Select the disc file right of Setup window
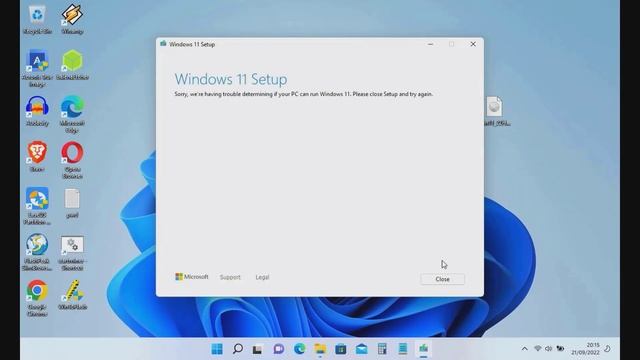Screen dimensions: 640x360 tap(495, 111)
